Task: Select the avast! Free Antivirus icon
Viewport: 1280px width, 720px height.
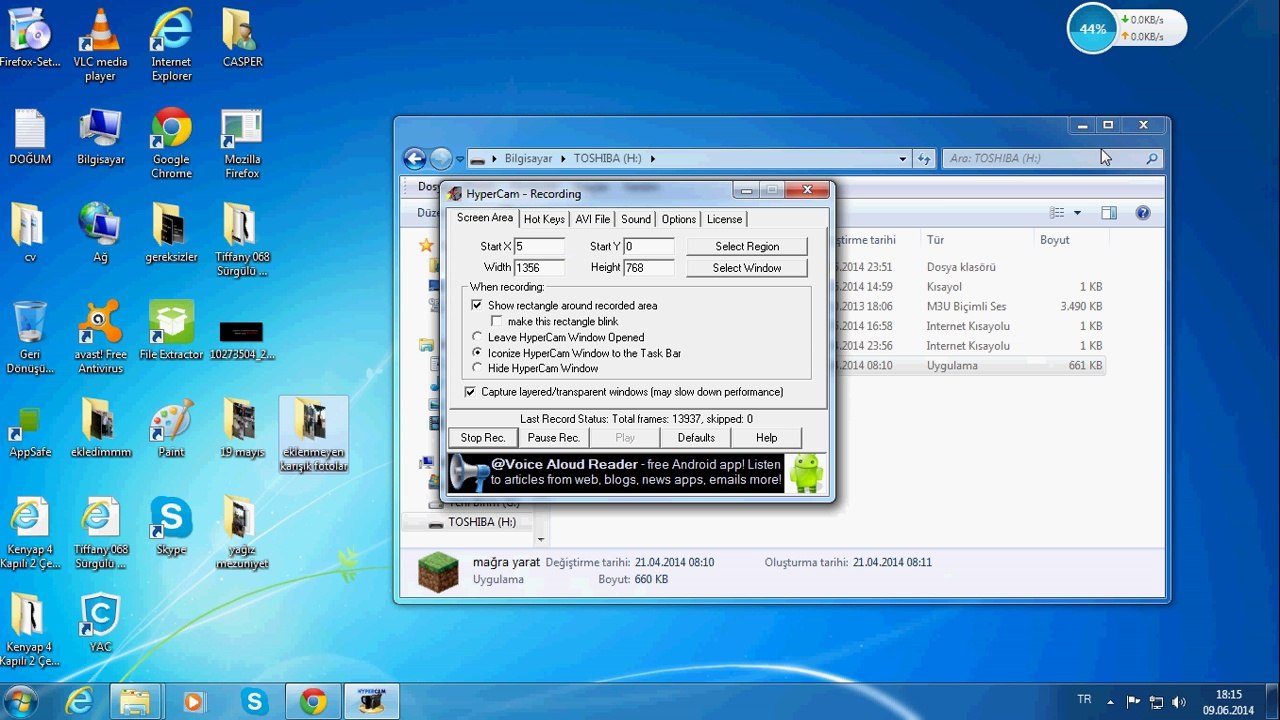Action: point(100,337)
